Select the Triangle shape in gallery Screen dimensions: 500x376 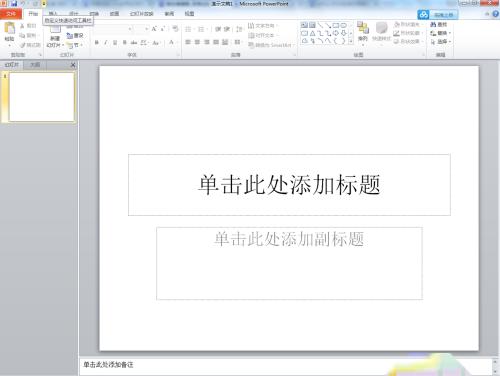pos(312,33)
